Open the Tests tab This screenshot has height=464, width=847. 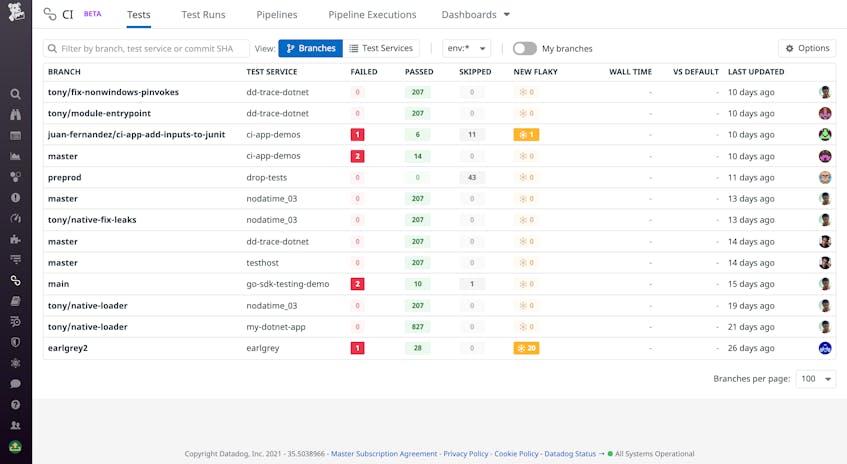point(139,15)
